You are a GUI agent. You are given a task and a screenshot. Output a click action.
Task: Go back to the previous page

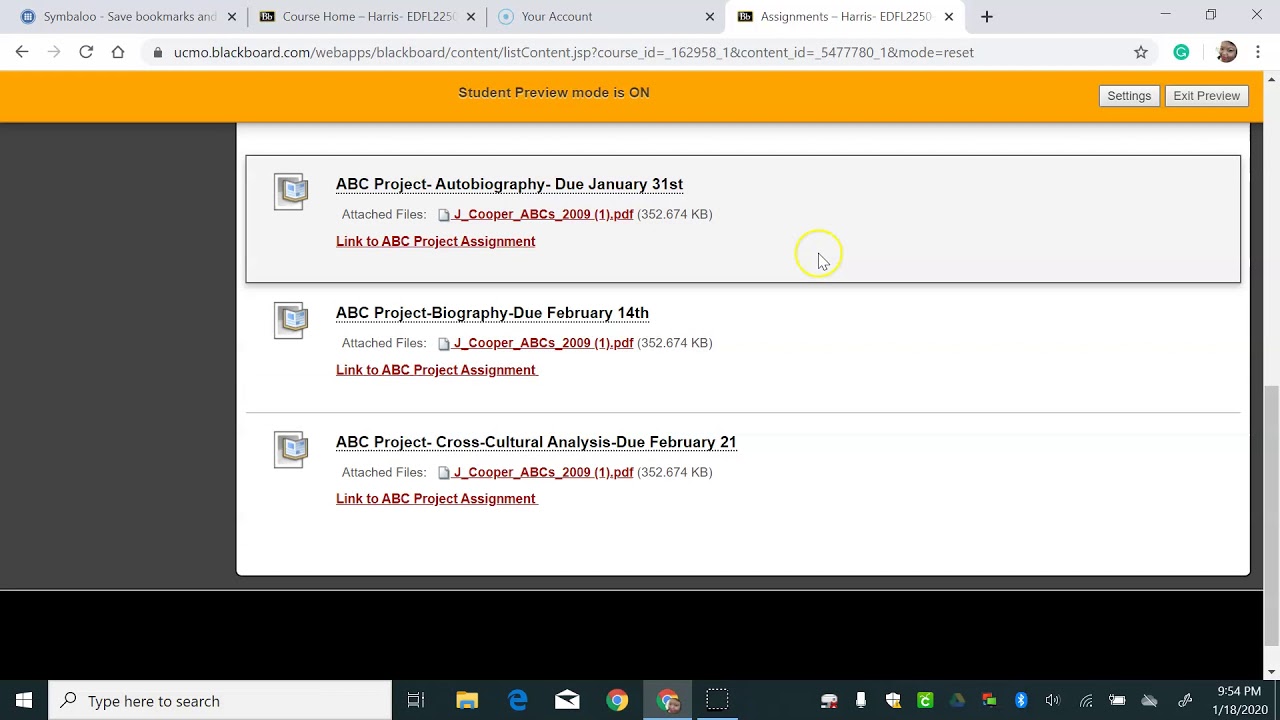tap(22, 52)
